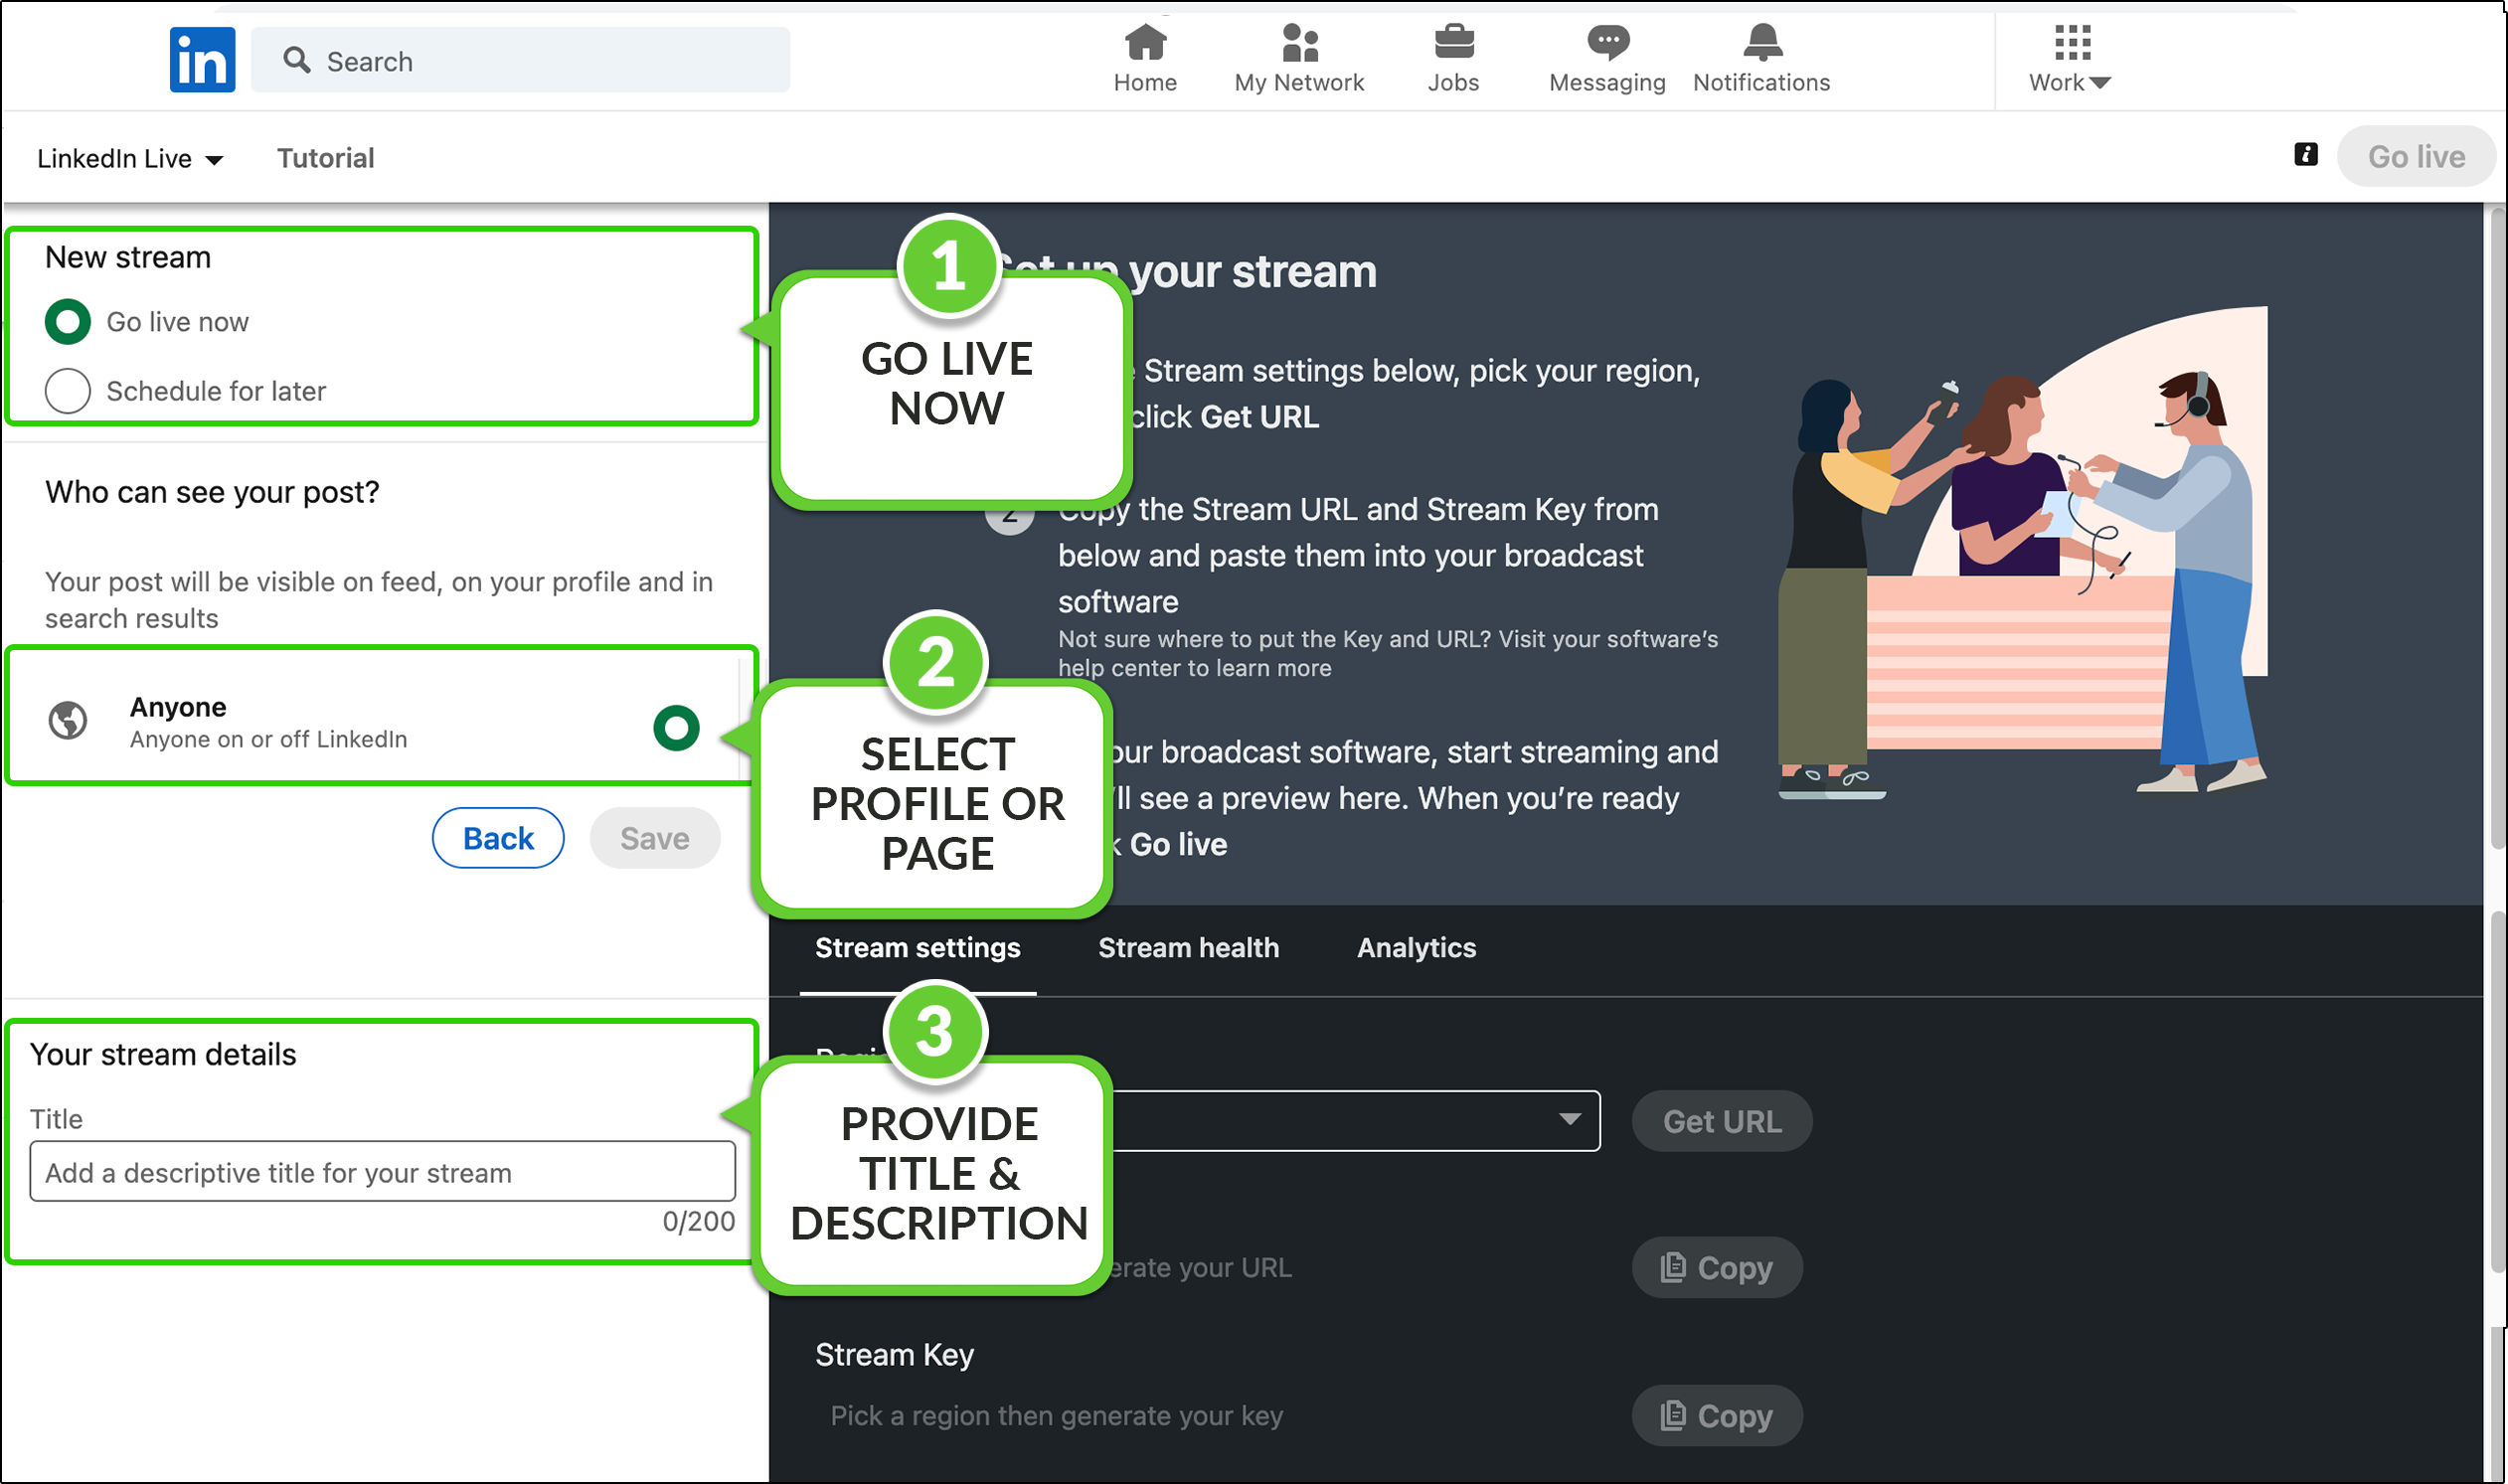Expand the Work menu arrow
Image resolution: width=2508 pixels, height=1484 pixels.
tap(2100, 82)
